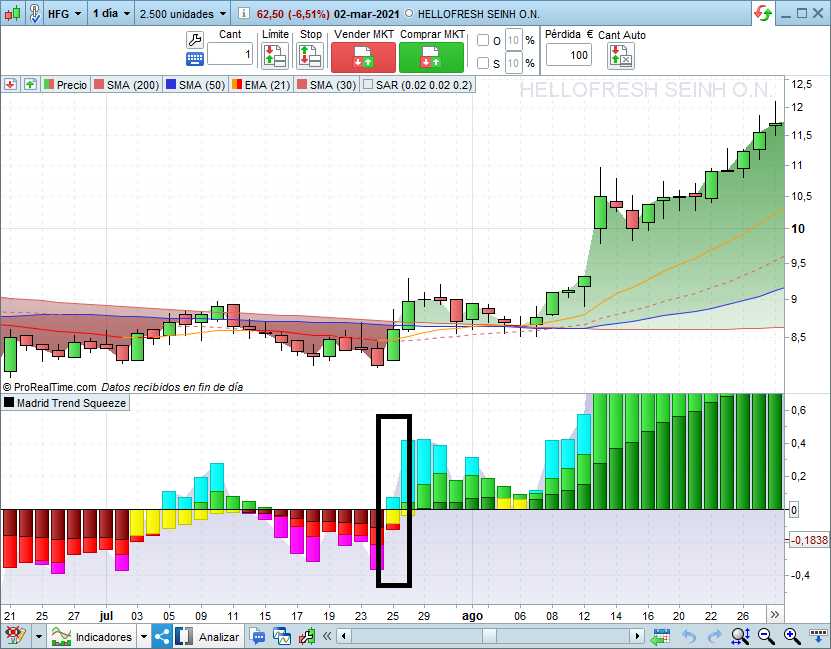Click the Analizar button

209,636
